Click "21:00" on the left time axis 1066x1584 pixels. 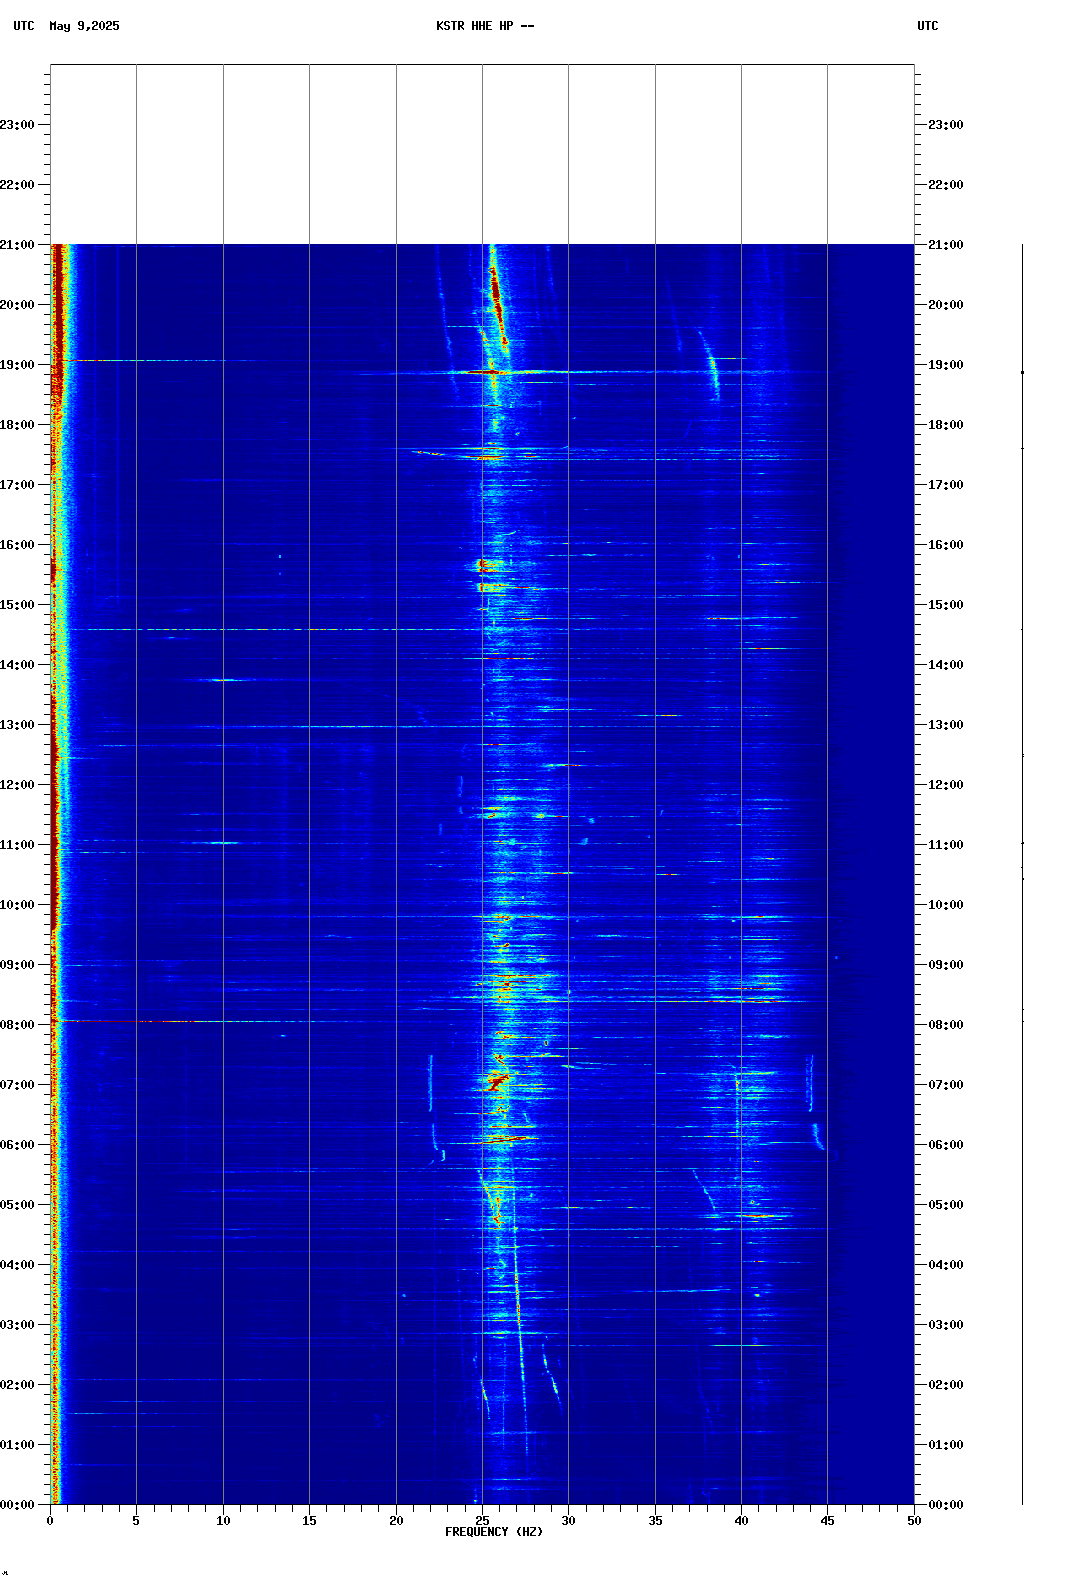click(17, 245)
